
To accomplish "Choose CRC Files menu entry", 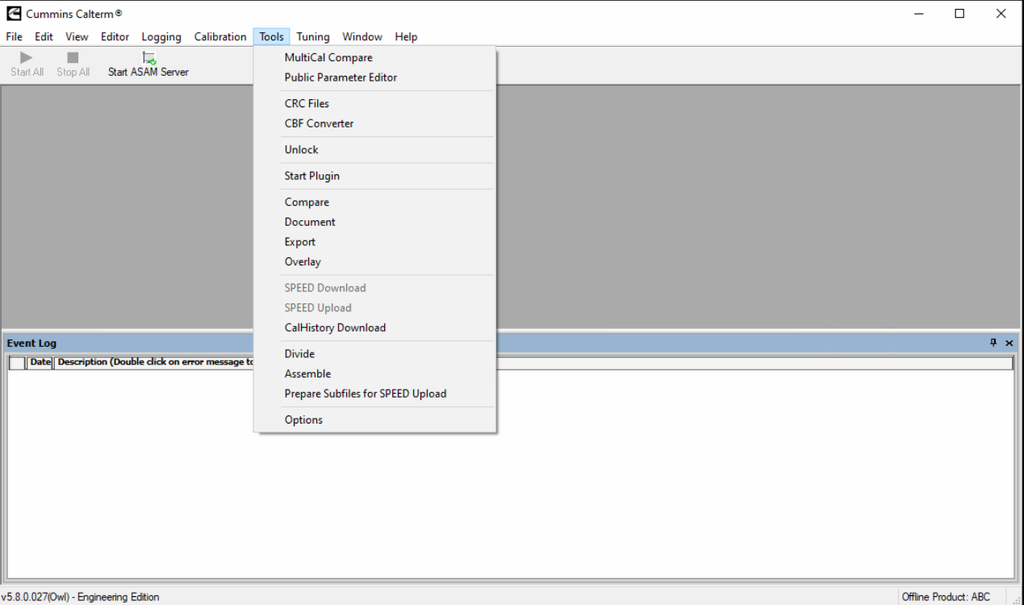I will [x=306, y=104].
